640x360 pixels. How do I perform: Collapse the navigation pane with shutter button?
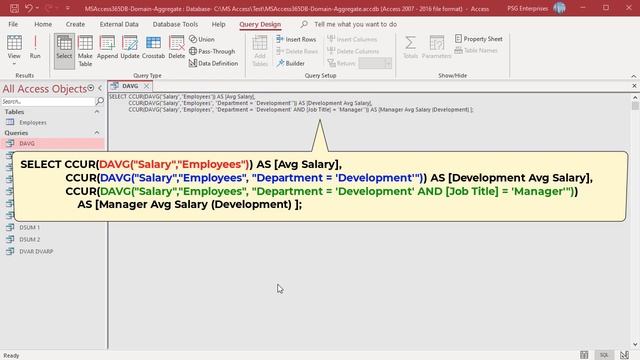tap(100, 88)
